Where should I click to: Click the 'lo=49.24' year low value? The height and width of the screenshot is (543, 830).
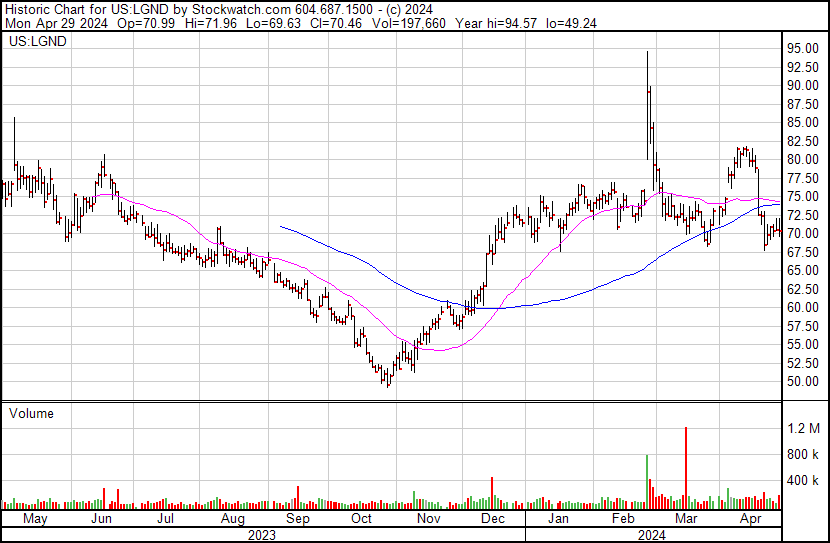coord(571,23)
